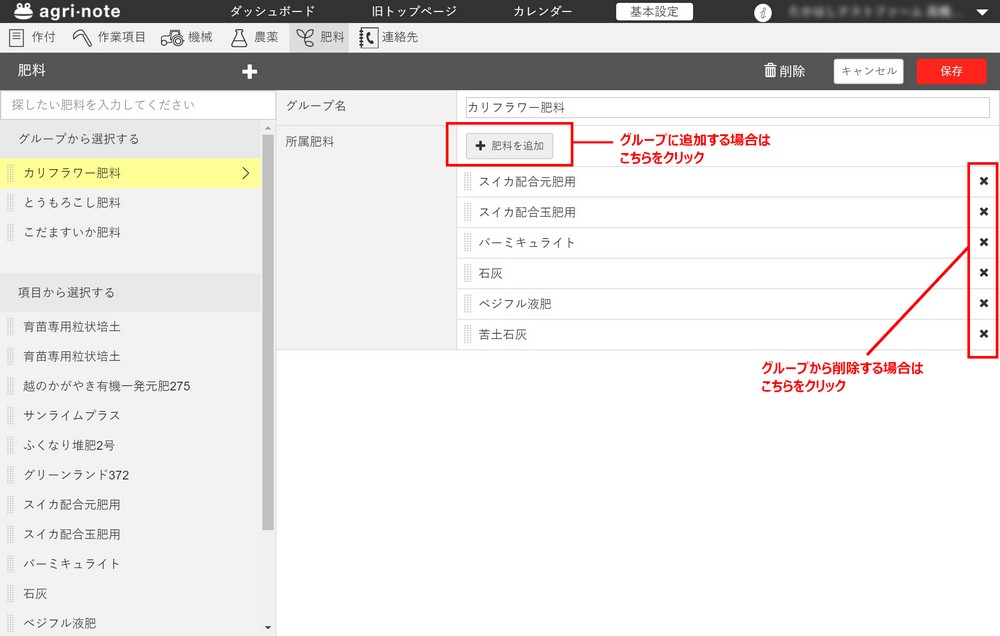Focus the fertilizer search input field

point(137,105)
